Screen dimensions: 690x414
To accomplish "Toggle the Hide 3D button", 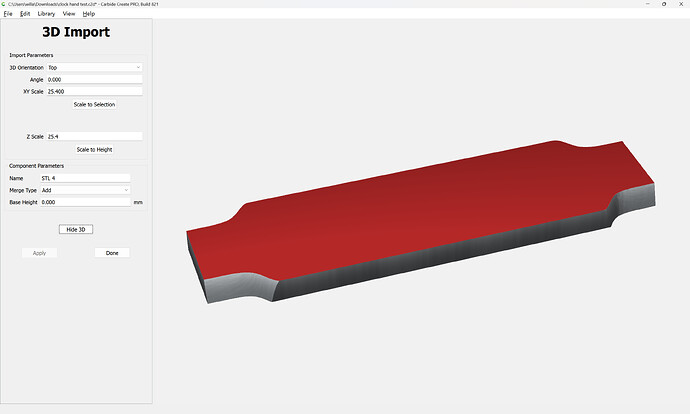I will [75, 229].
